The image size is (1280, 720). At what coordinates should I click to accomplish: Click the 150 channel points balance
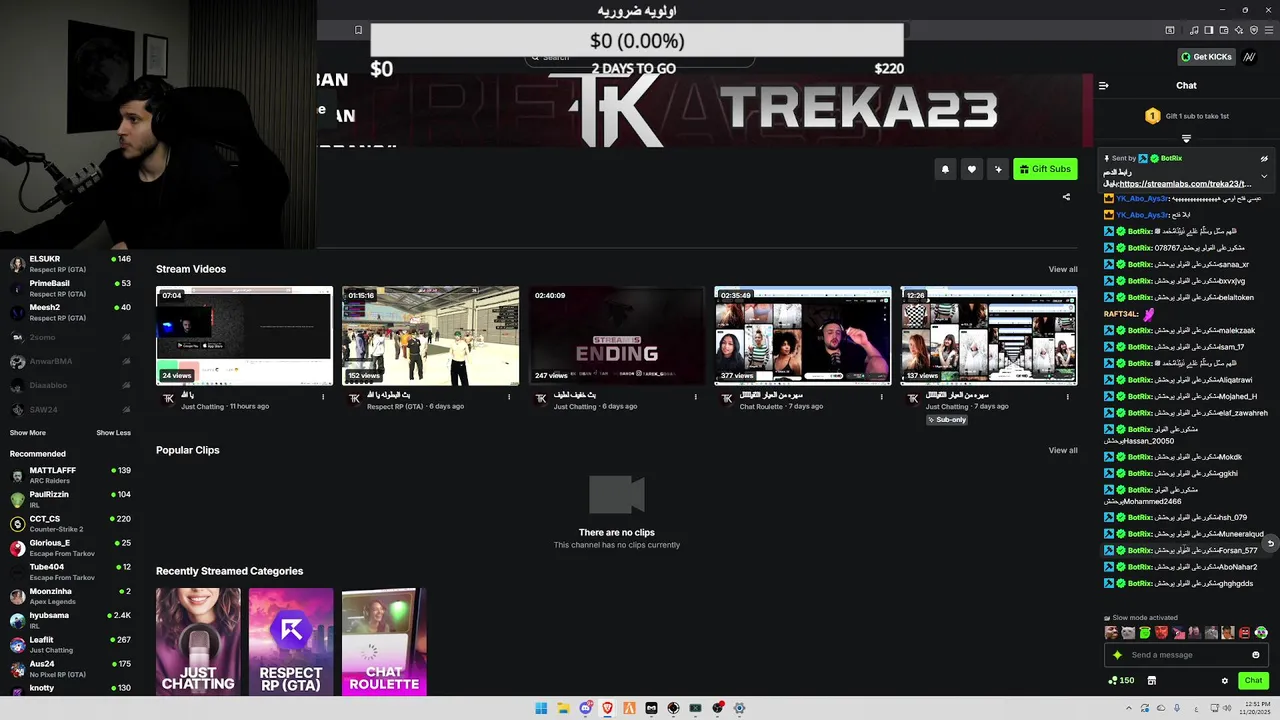1121,681
